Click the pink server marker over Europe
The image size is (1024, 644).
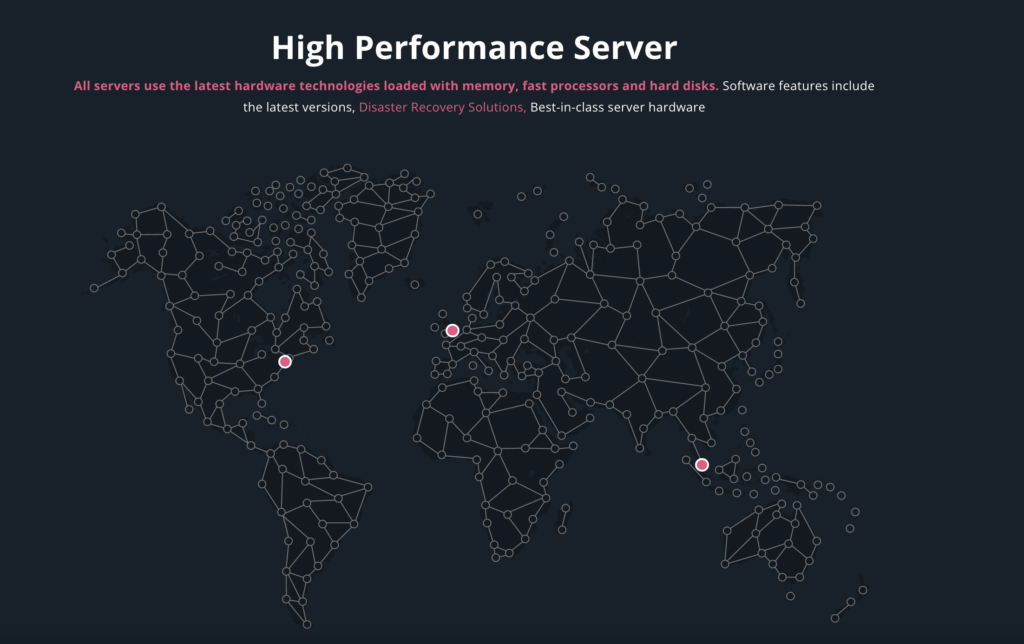point(452,330)
